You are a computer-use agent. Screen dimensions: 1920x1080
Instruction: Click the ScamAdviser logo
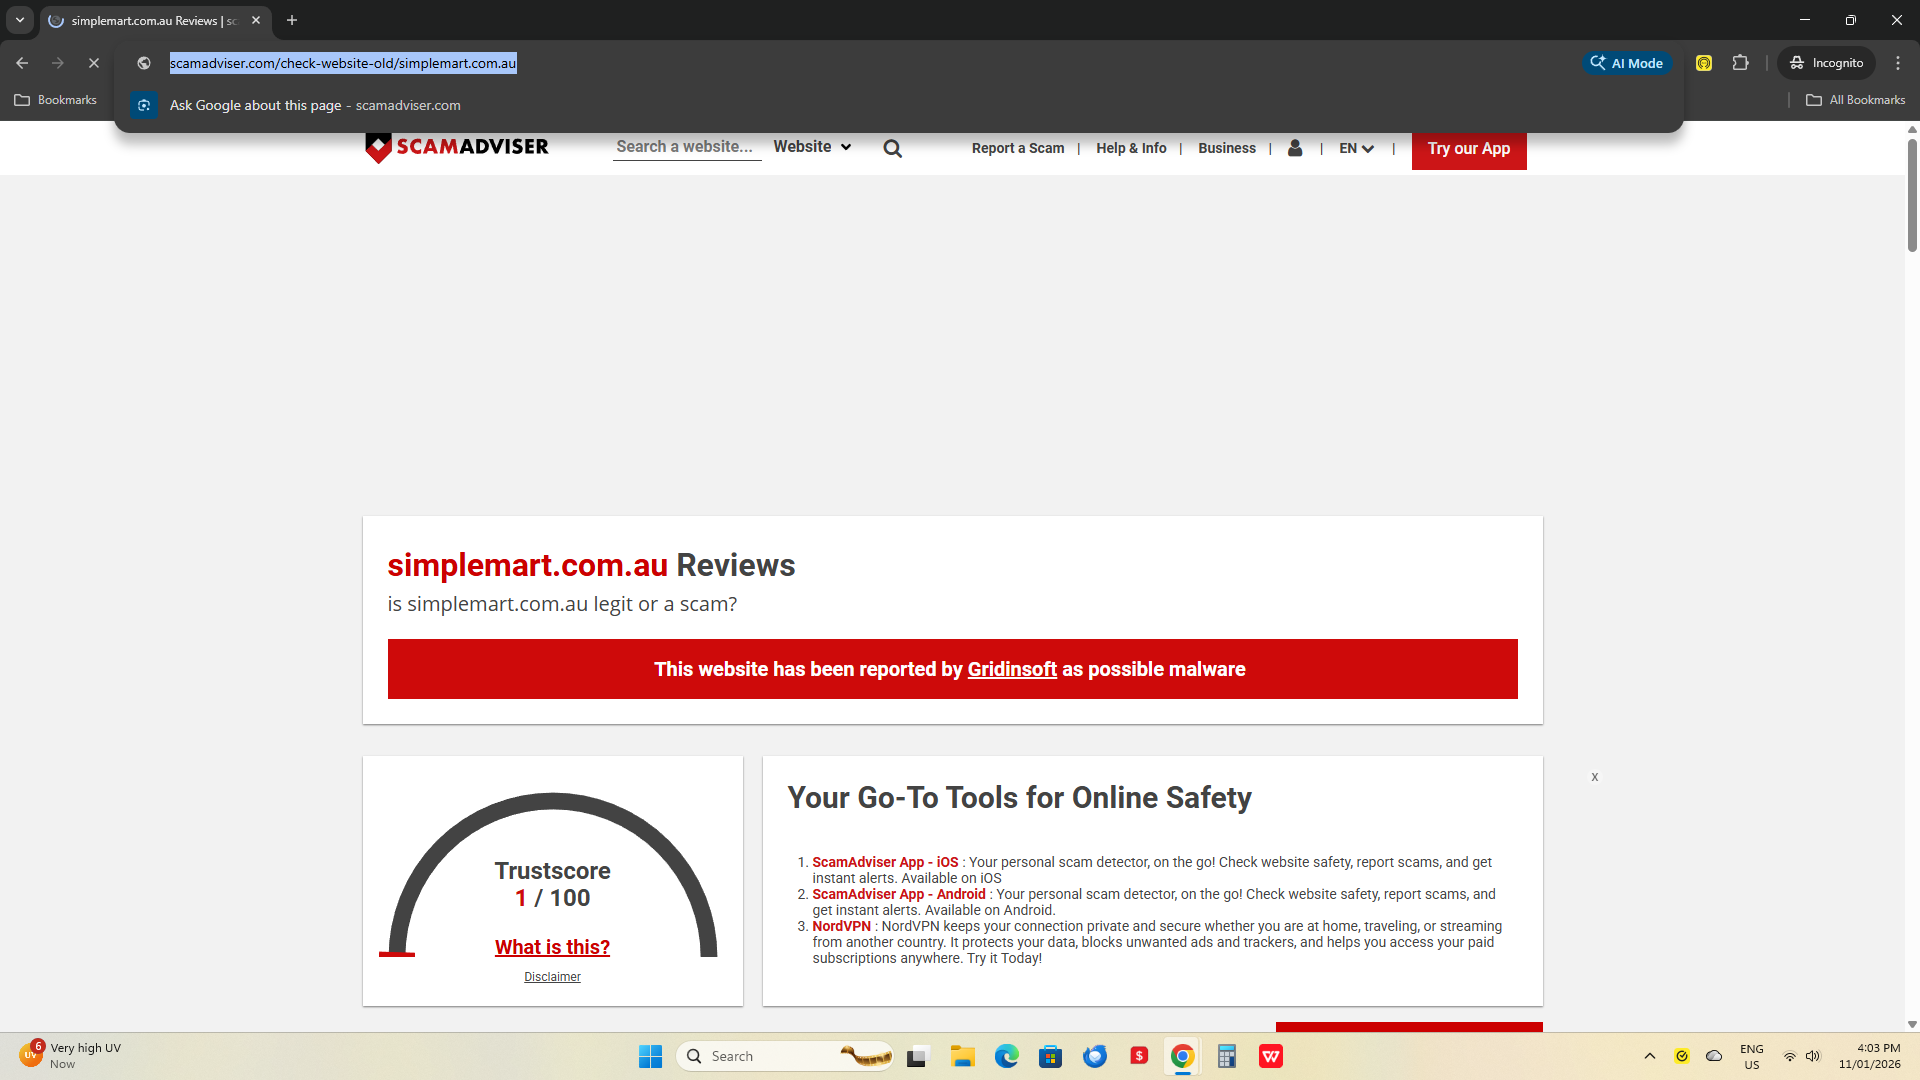pos(457,147)
